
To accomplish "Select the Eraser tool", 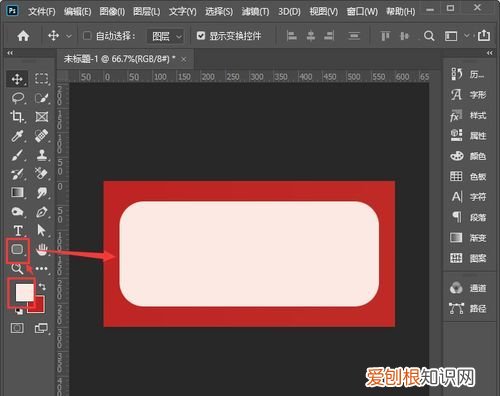I will (x=42, y=174).
